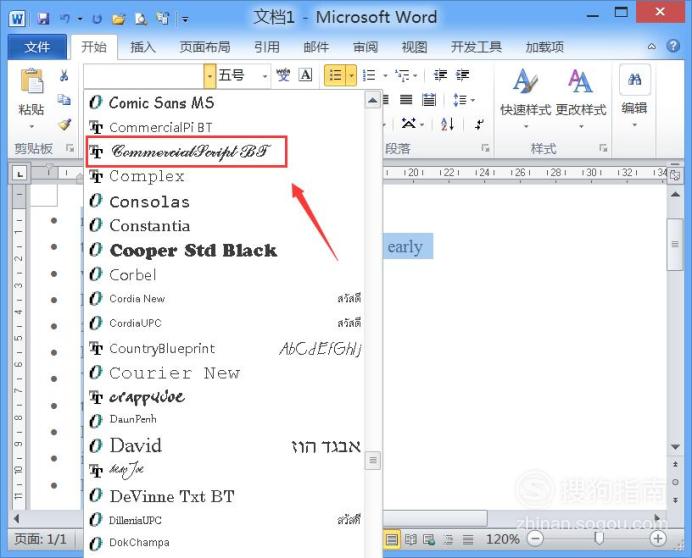Click the phonetic guide 文 icon
This screenshot has width=692, height=558.
point(283,75)
